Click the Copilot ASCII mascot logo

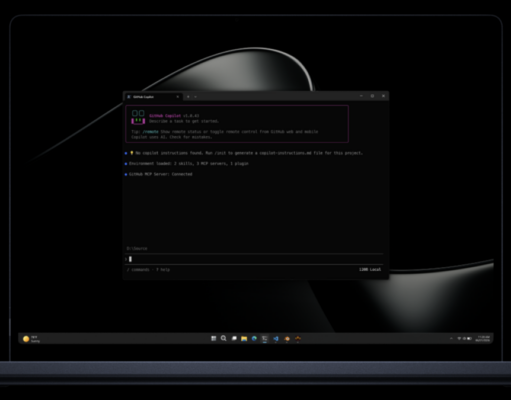[138, 117]
